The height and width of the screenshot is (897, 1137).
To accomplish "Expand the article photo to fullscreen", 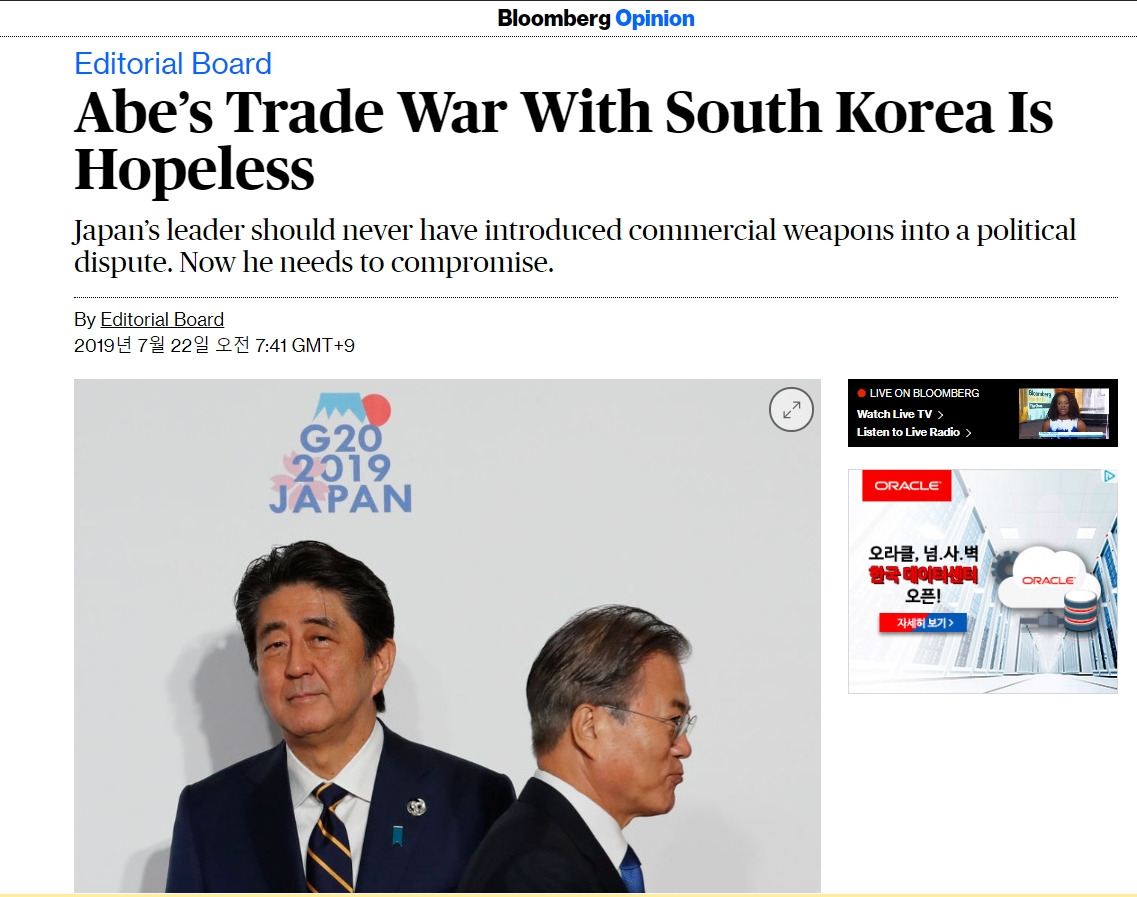I will click(x=791, y=410).
